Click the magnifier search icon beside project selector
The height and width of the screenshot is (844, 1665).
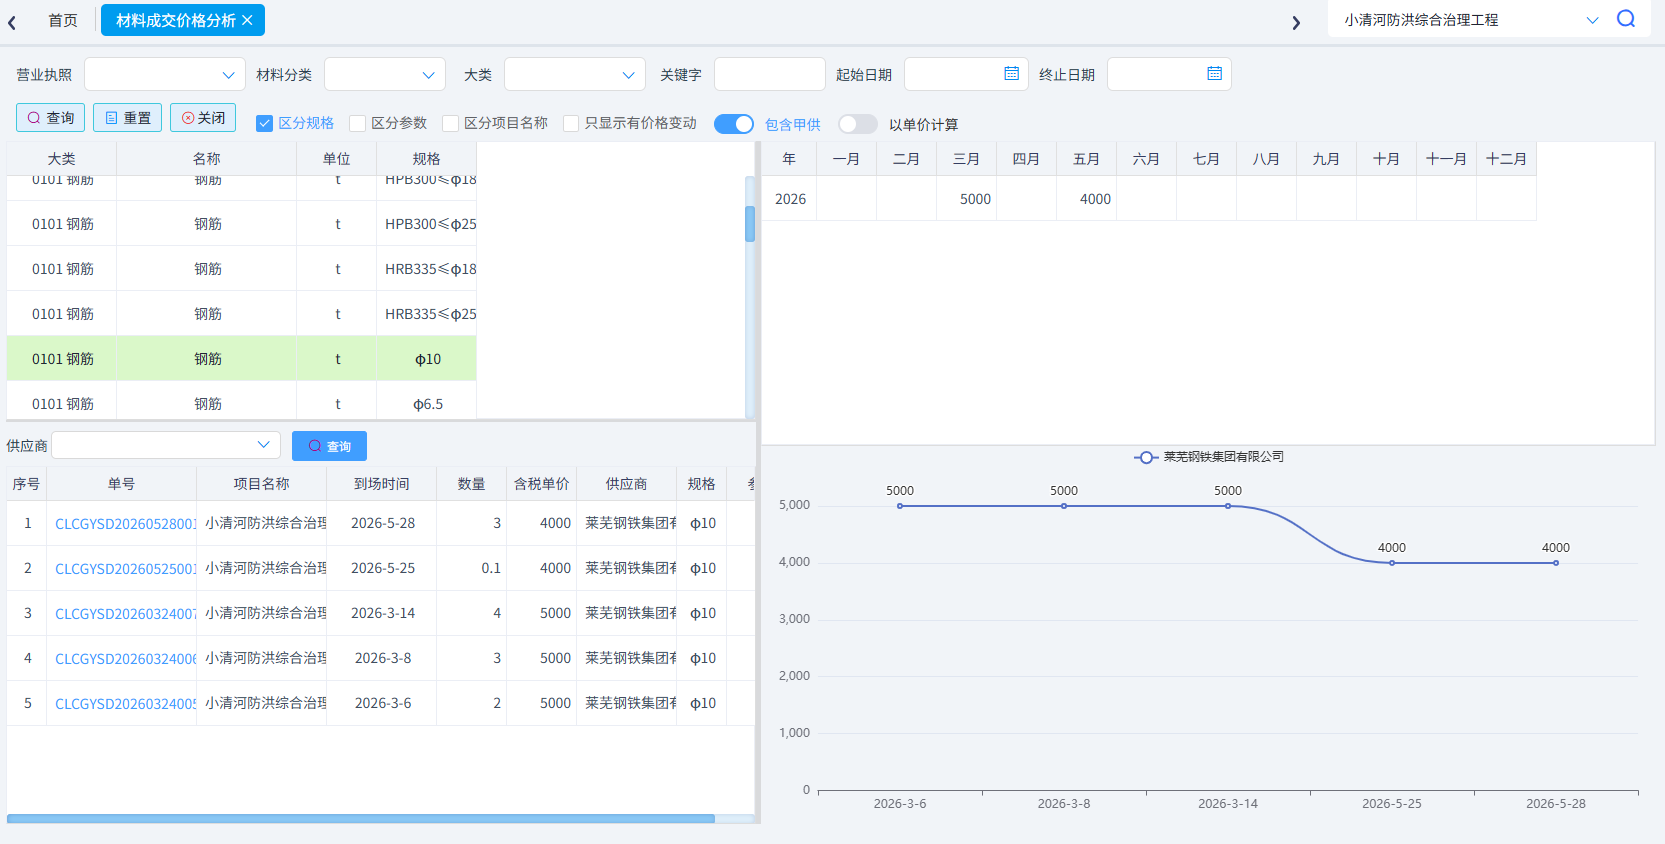click(x=1626, y=19)
